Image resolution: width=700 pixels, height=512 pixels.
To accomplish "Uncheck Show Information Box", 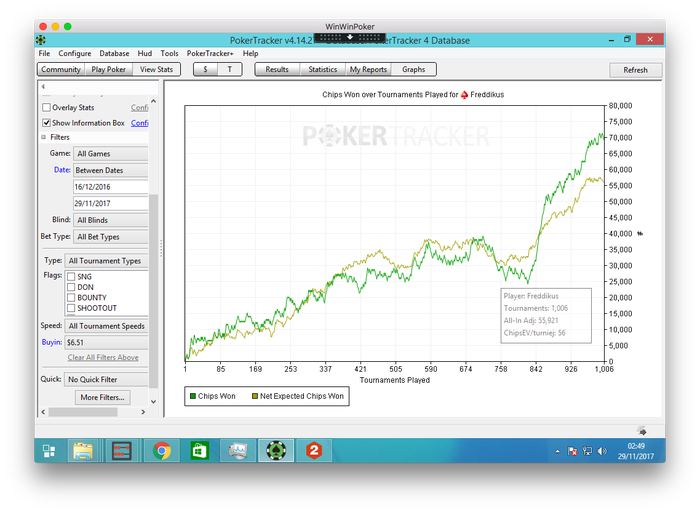I will [46, 123].
